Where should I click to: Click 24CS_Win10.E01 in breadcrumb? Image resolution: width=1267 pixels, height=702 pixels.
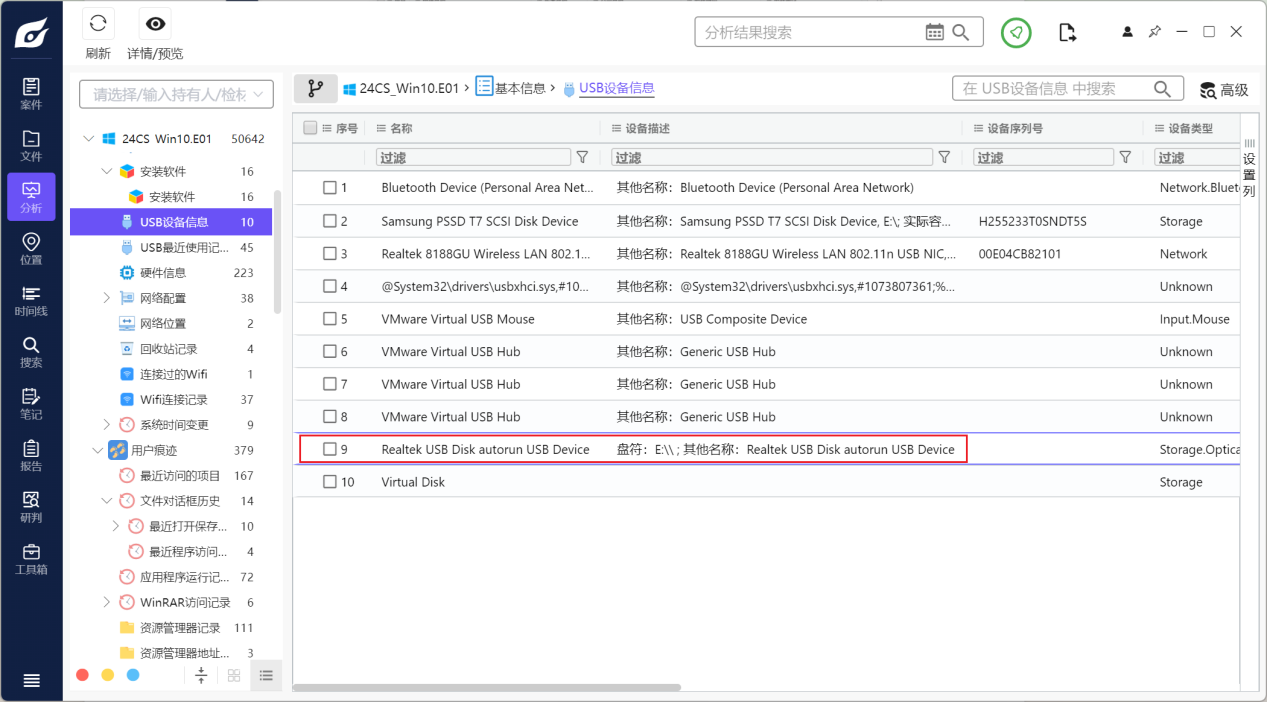click(408, 88)
